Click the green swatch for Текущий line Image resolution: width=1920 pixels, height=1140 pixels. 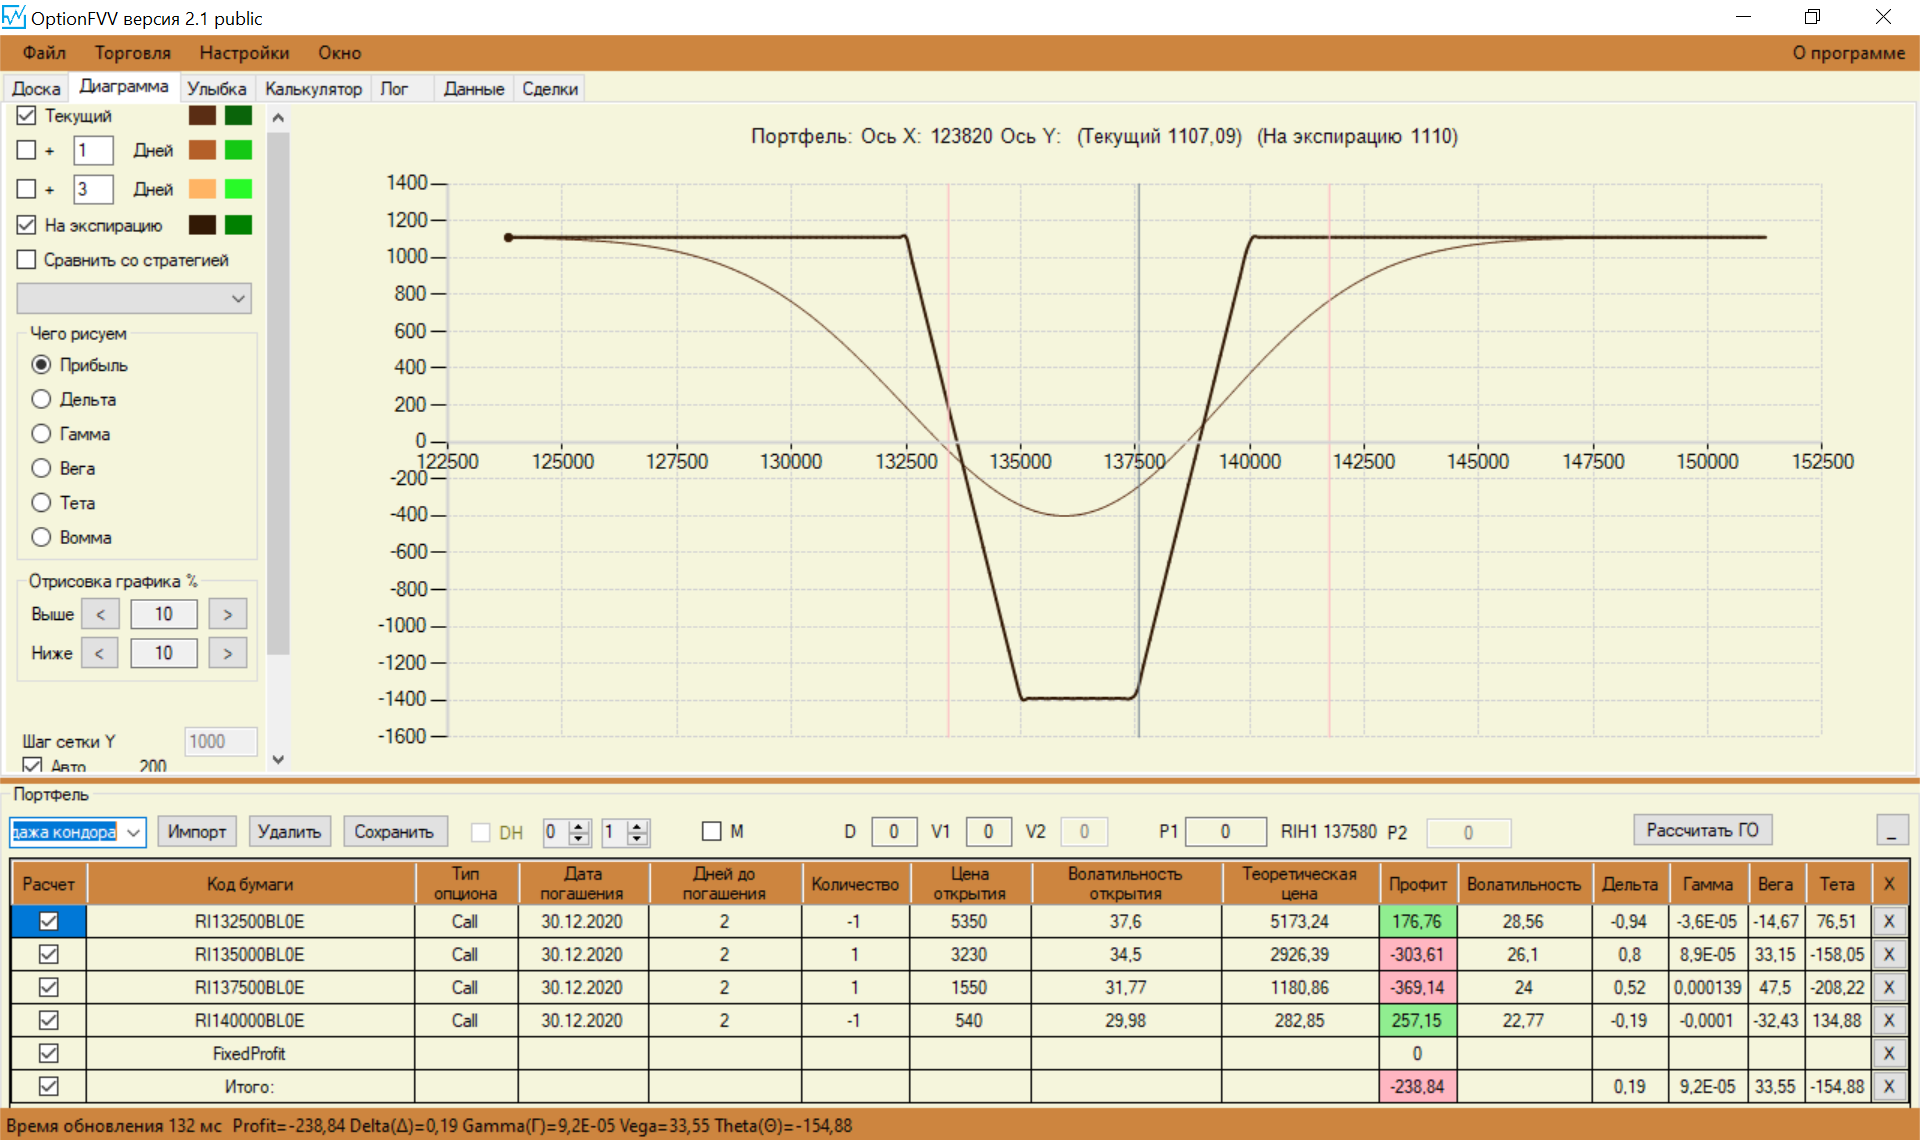(x=238, y=116)
